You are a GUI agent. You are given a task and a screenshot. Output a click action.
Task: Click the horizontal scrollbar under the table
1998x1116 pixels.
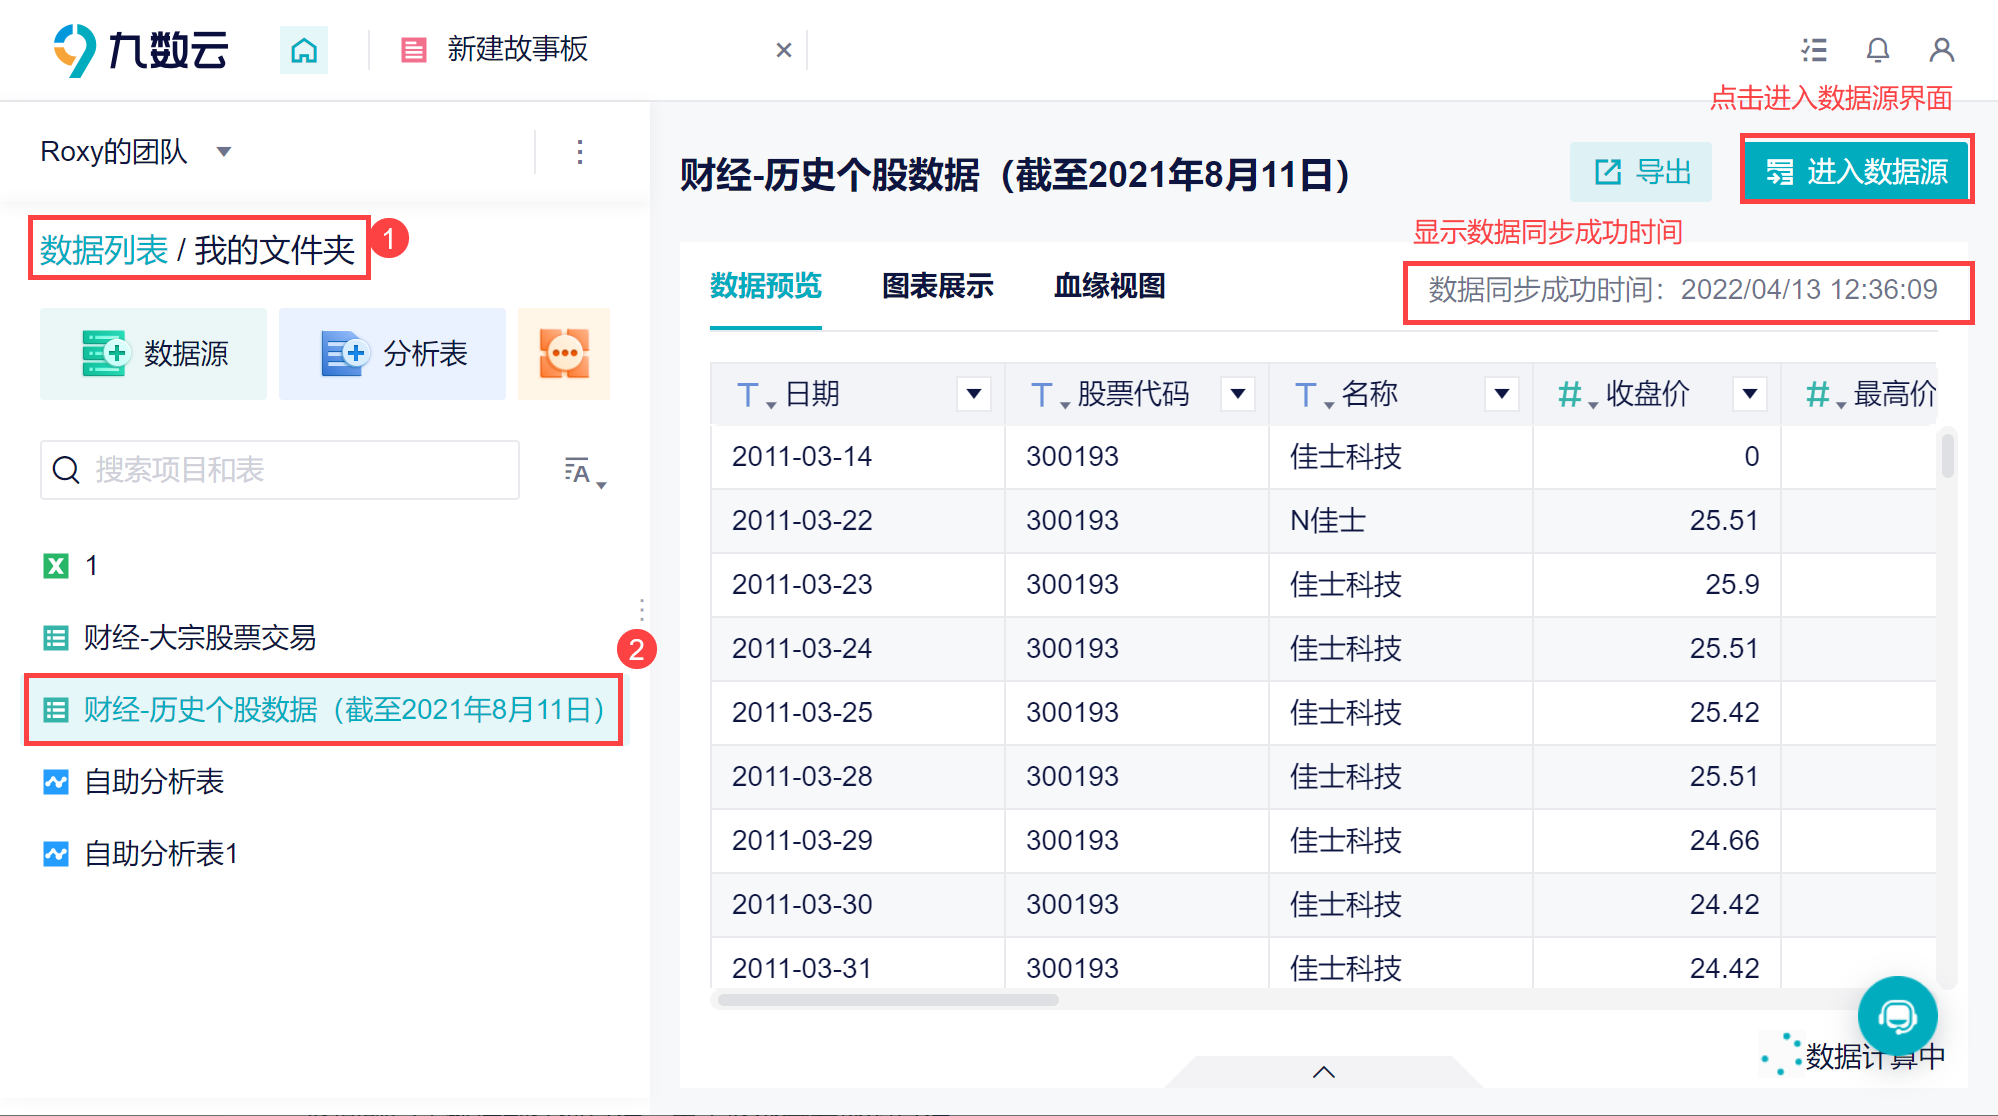tap(888, 1000)
